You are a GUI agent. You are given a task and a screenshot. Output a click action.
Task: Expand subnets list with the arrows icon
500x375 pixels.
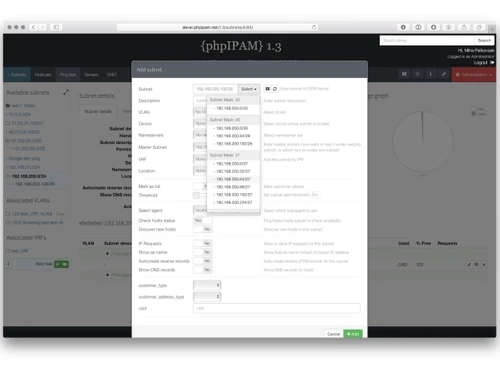(66, 92)
